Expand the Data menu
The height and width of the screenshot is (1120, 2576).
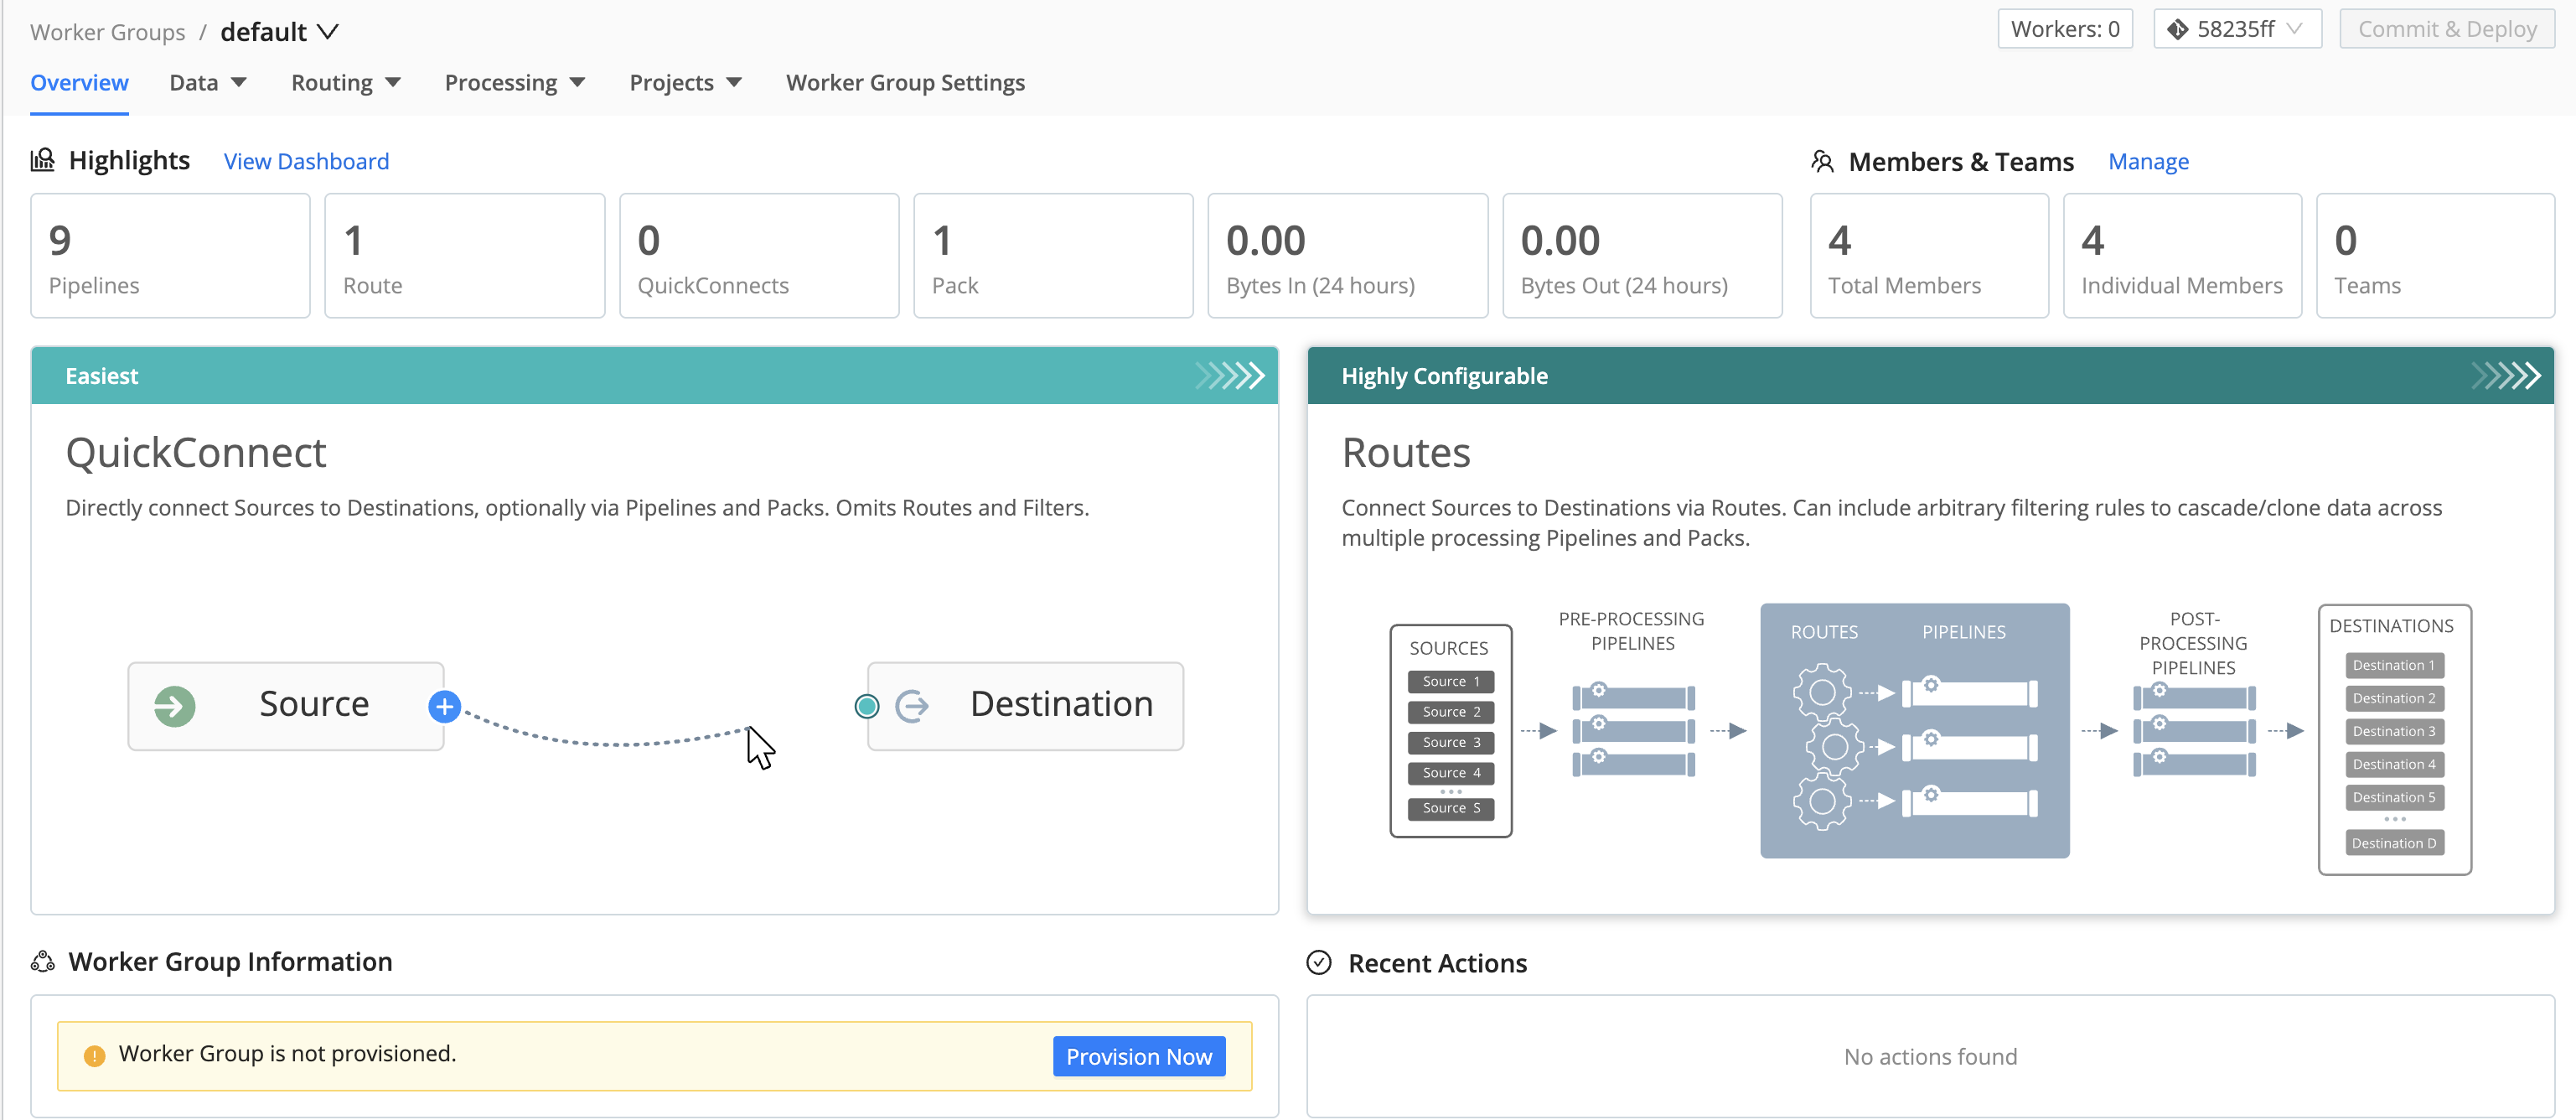207,83
